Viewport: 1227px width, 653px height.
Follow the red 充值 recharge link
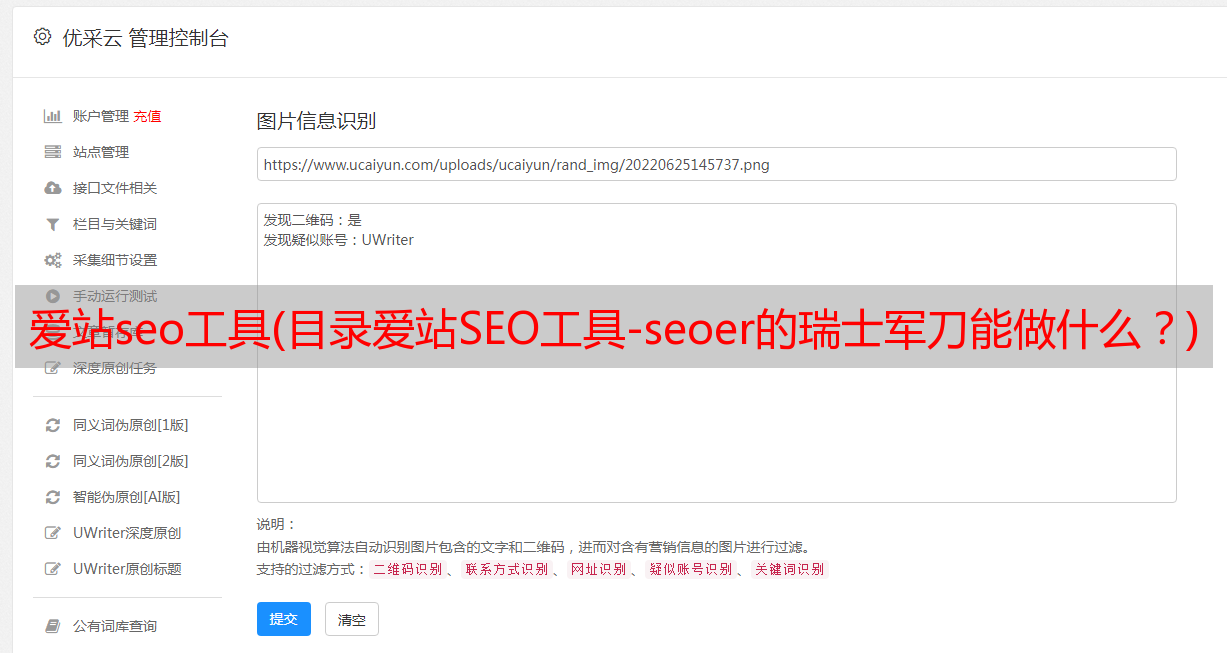pyautogui.click(x=147, y=116)
